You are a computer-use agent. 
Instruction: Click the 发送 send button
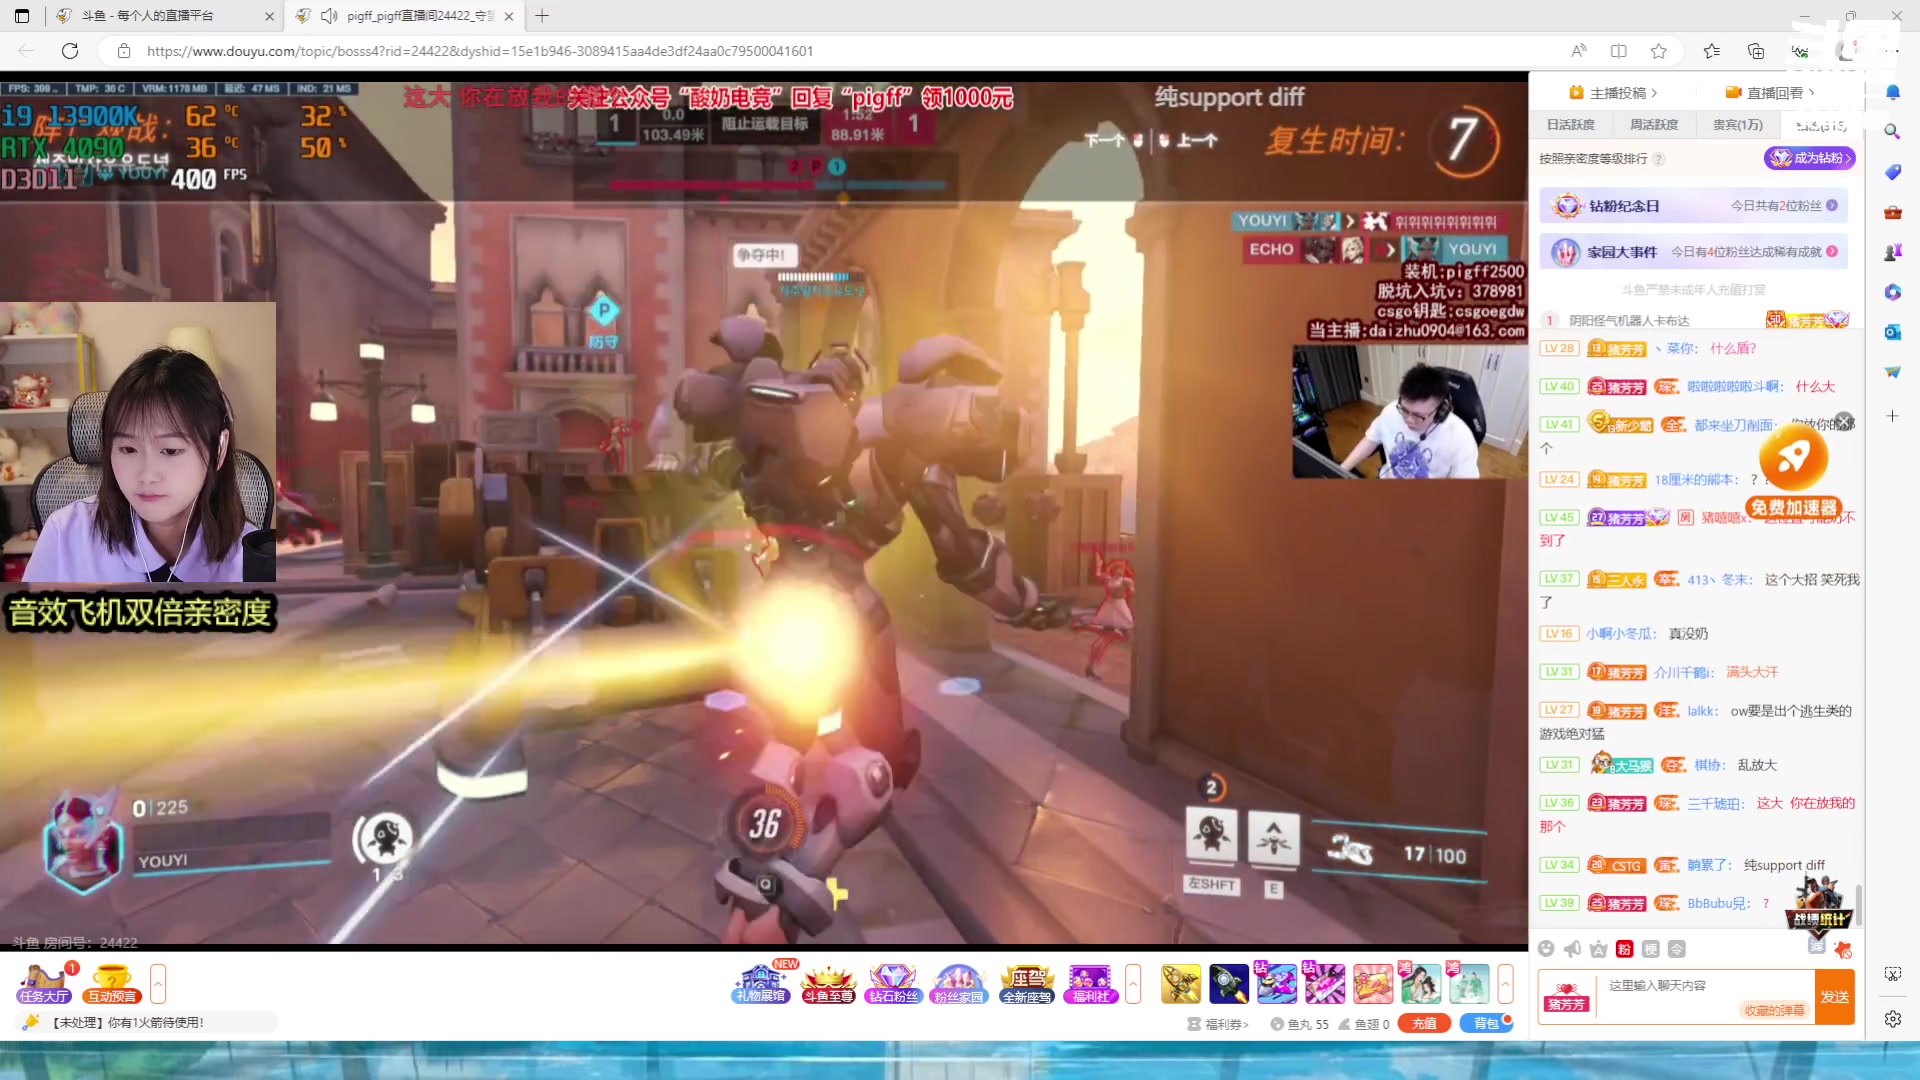pos(1834,997)
